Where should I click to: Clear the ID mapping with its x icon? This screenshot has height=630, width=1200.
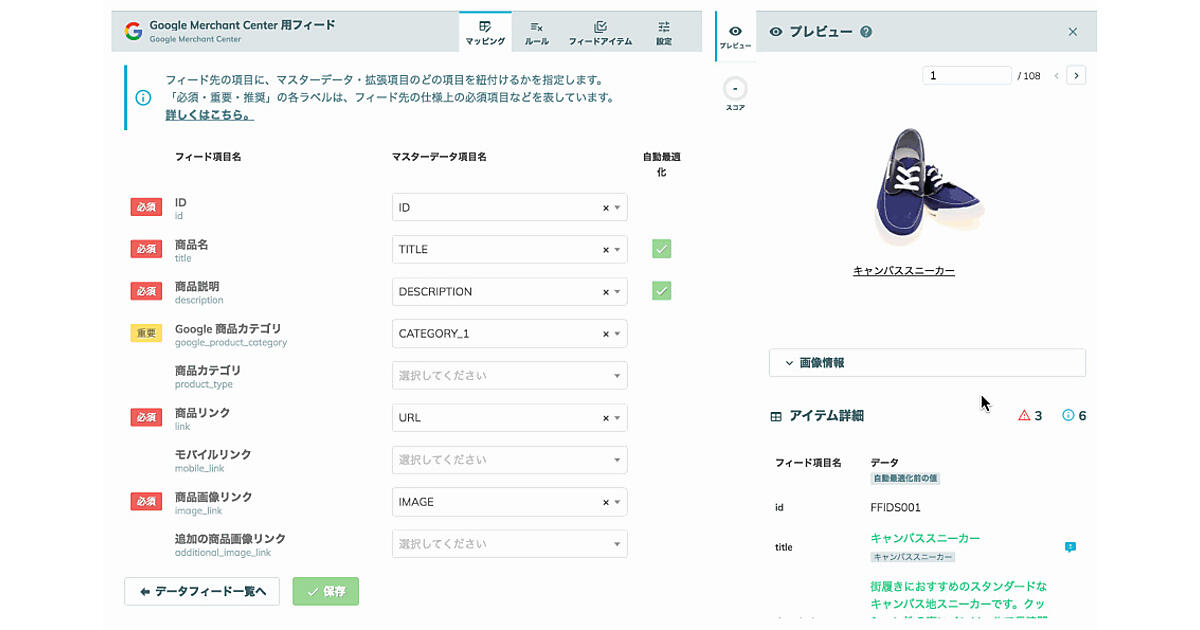click(605, 208)
